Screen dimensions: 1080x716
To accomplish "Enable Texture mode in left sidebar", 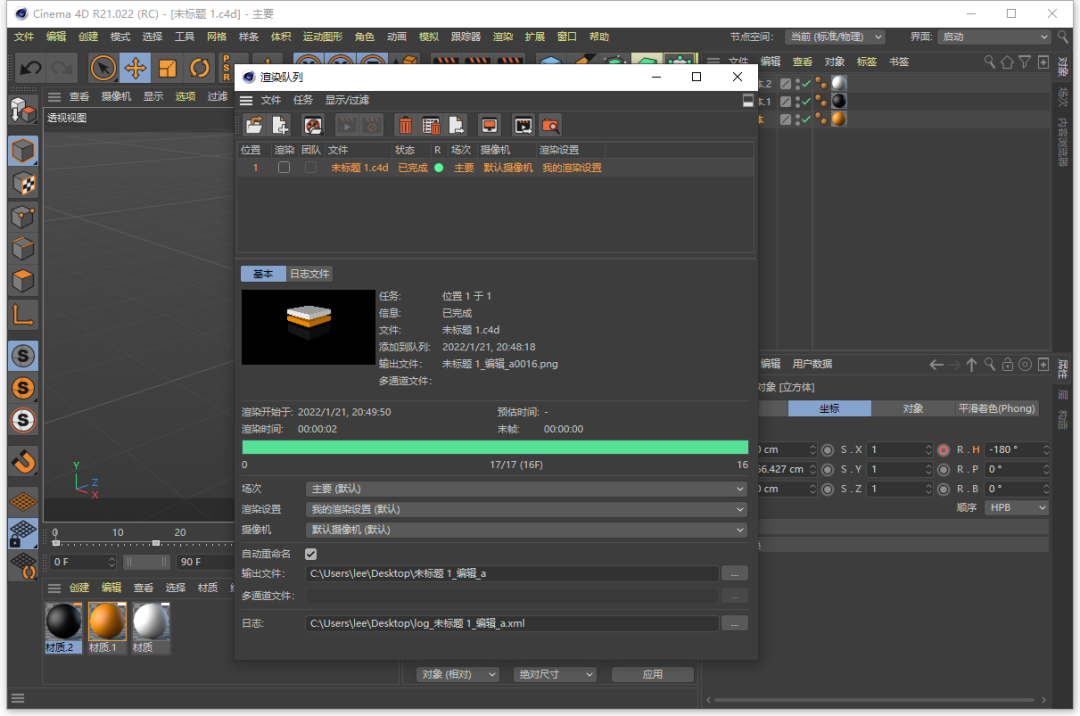I will point(24,183).
